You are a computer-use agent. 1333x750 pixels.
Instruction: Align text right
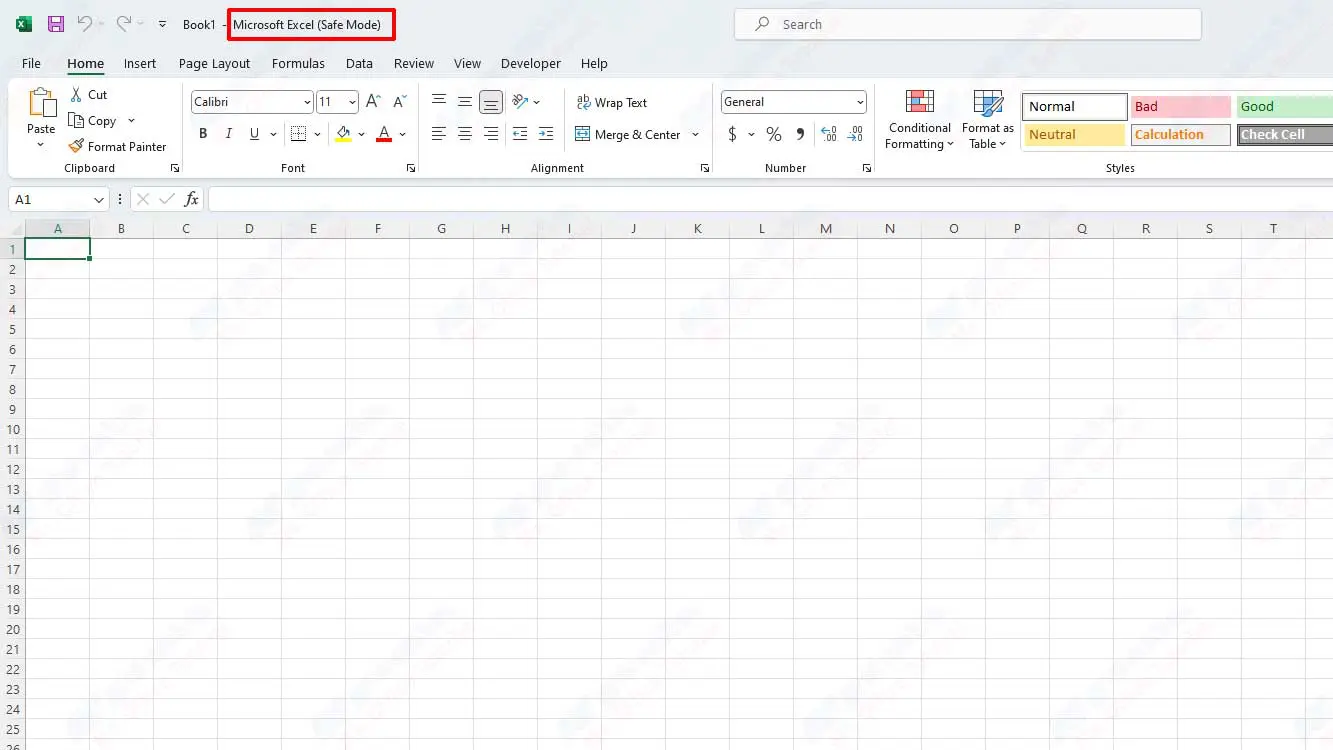pyautogui.click(x=490, y=133)
